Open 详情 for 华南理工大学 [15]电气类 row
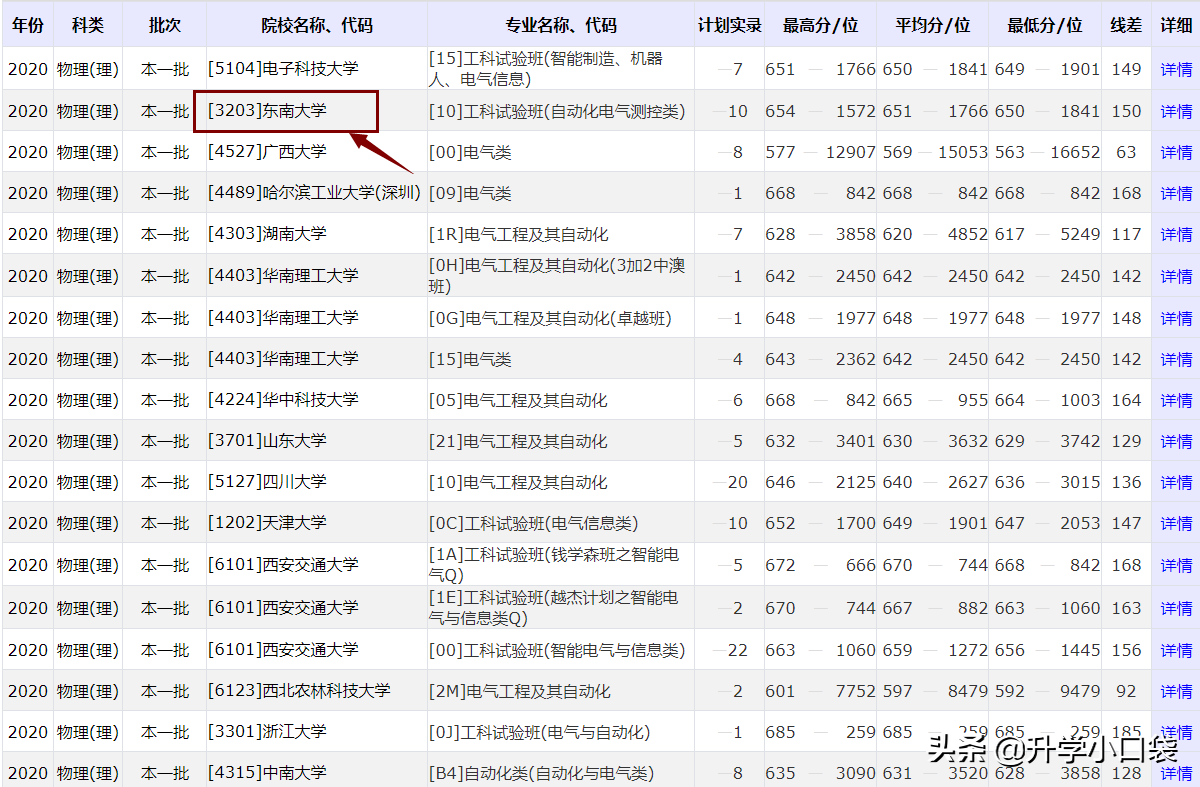Viewport: 1200px width, 787px height. point(1176,359)
